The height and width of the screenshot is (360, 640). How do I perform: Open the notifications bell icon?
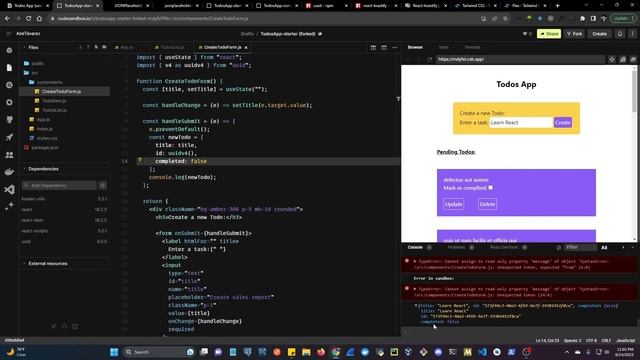(x=620, y=34)
